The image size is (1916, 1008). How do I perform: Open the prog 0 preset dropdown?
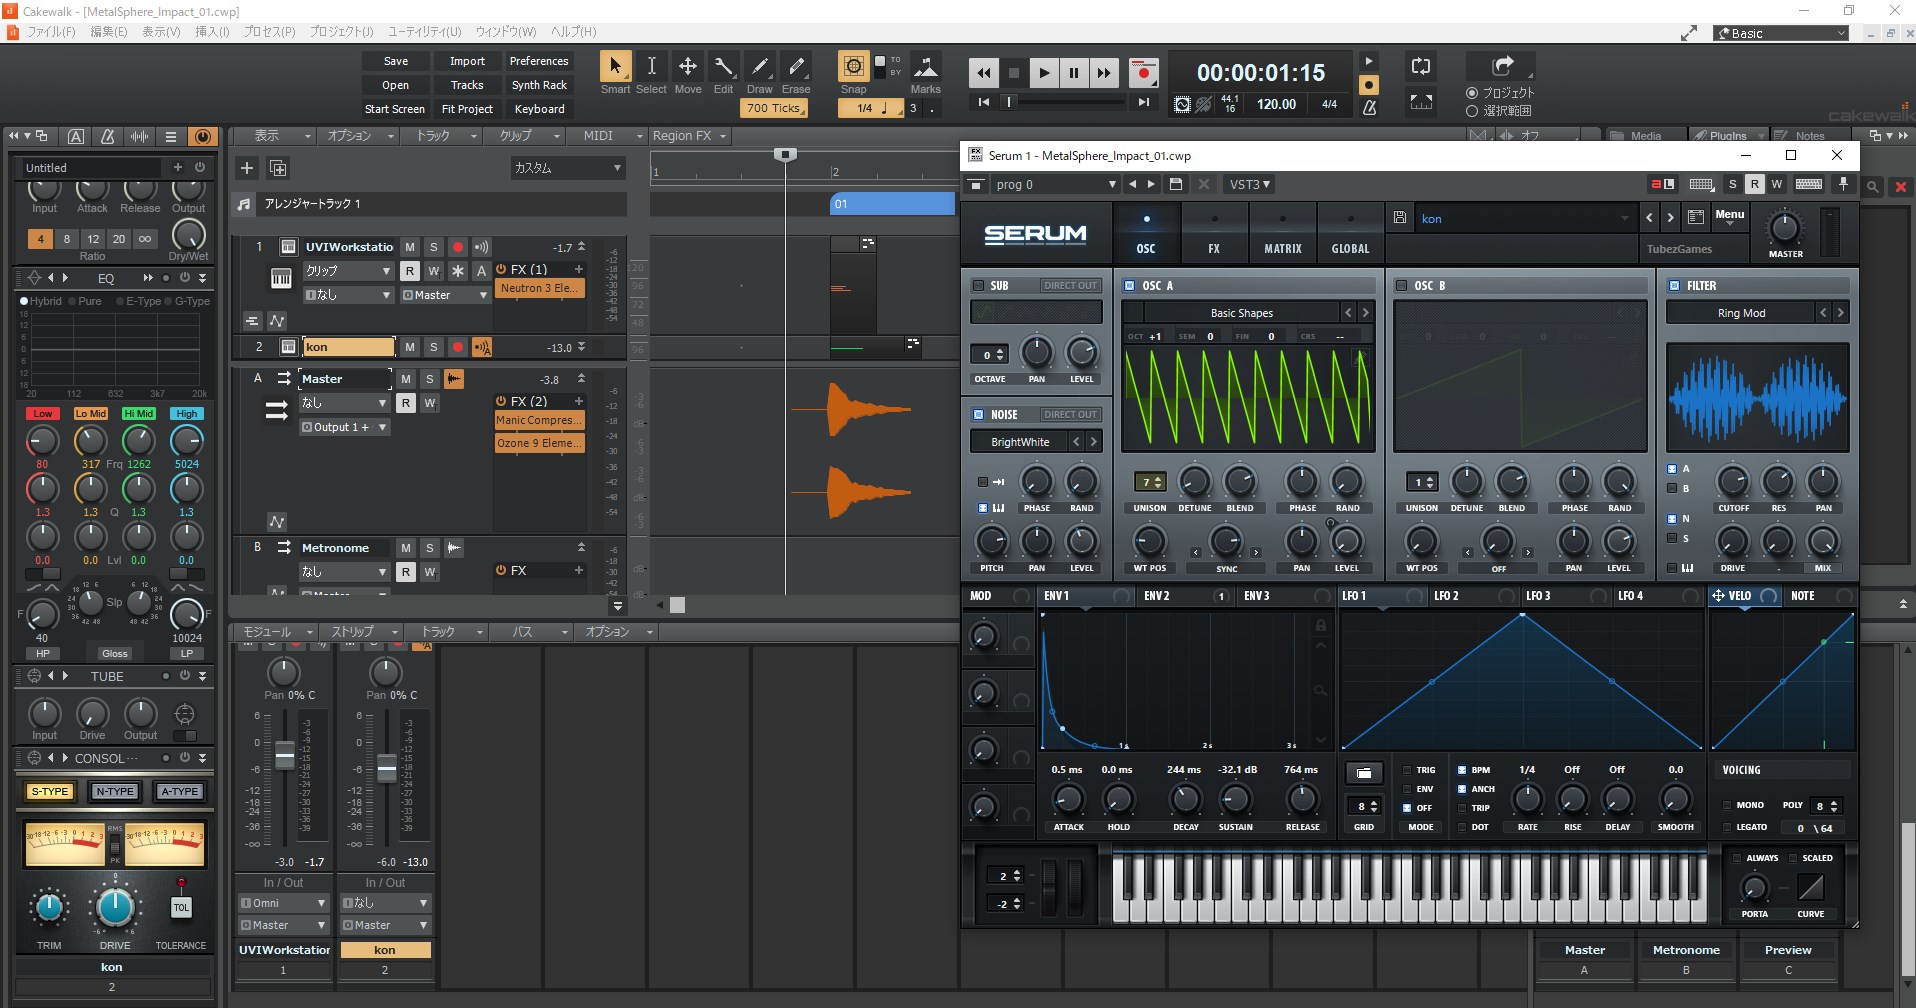click(x=1056, y=184)
